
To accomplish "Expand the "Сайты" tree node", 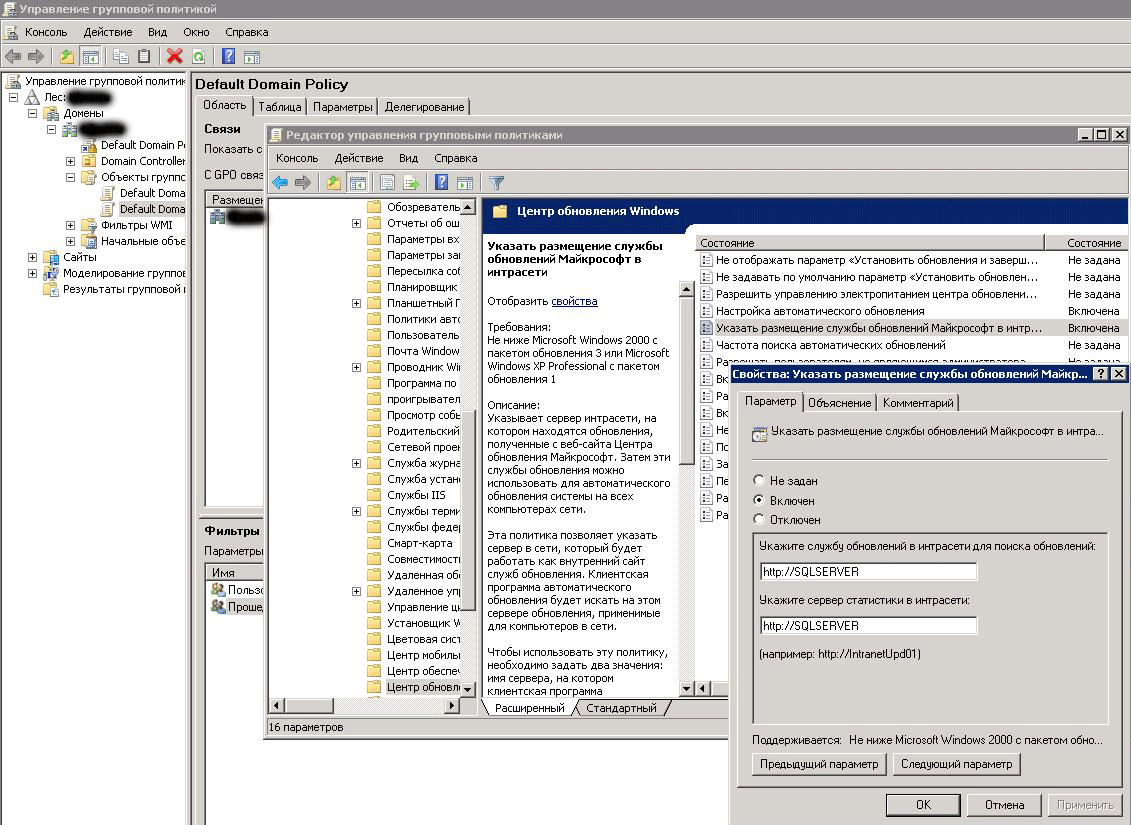I will [x=33, y=257].
